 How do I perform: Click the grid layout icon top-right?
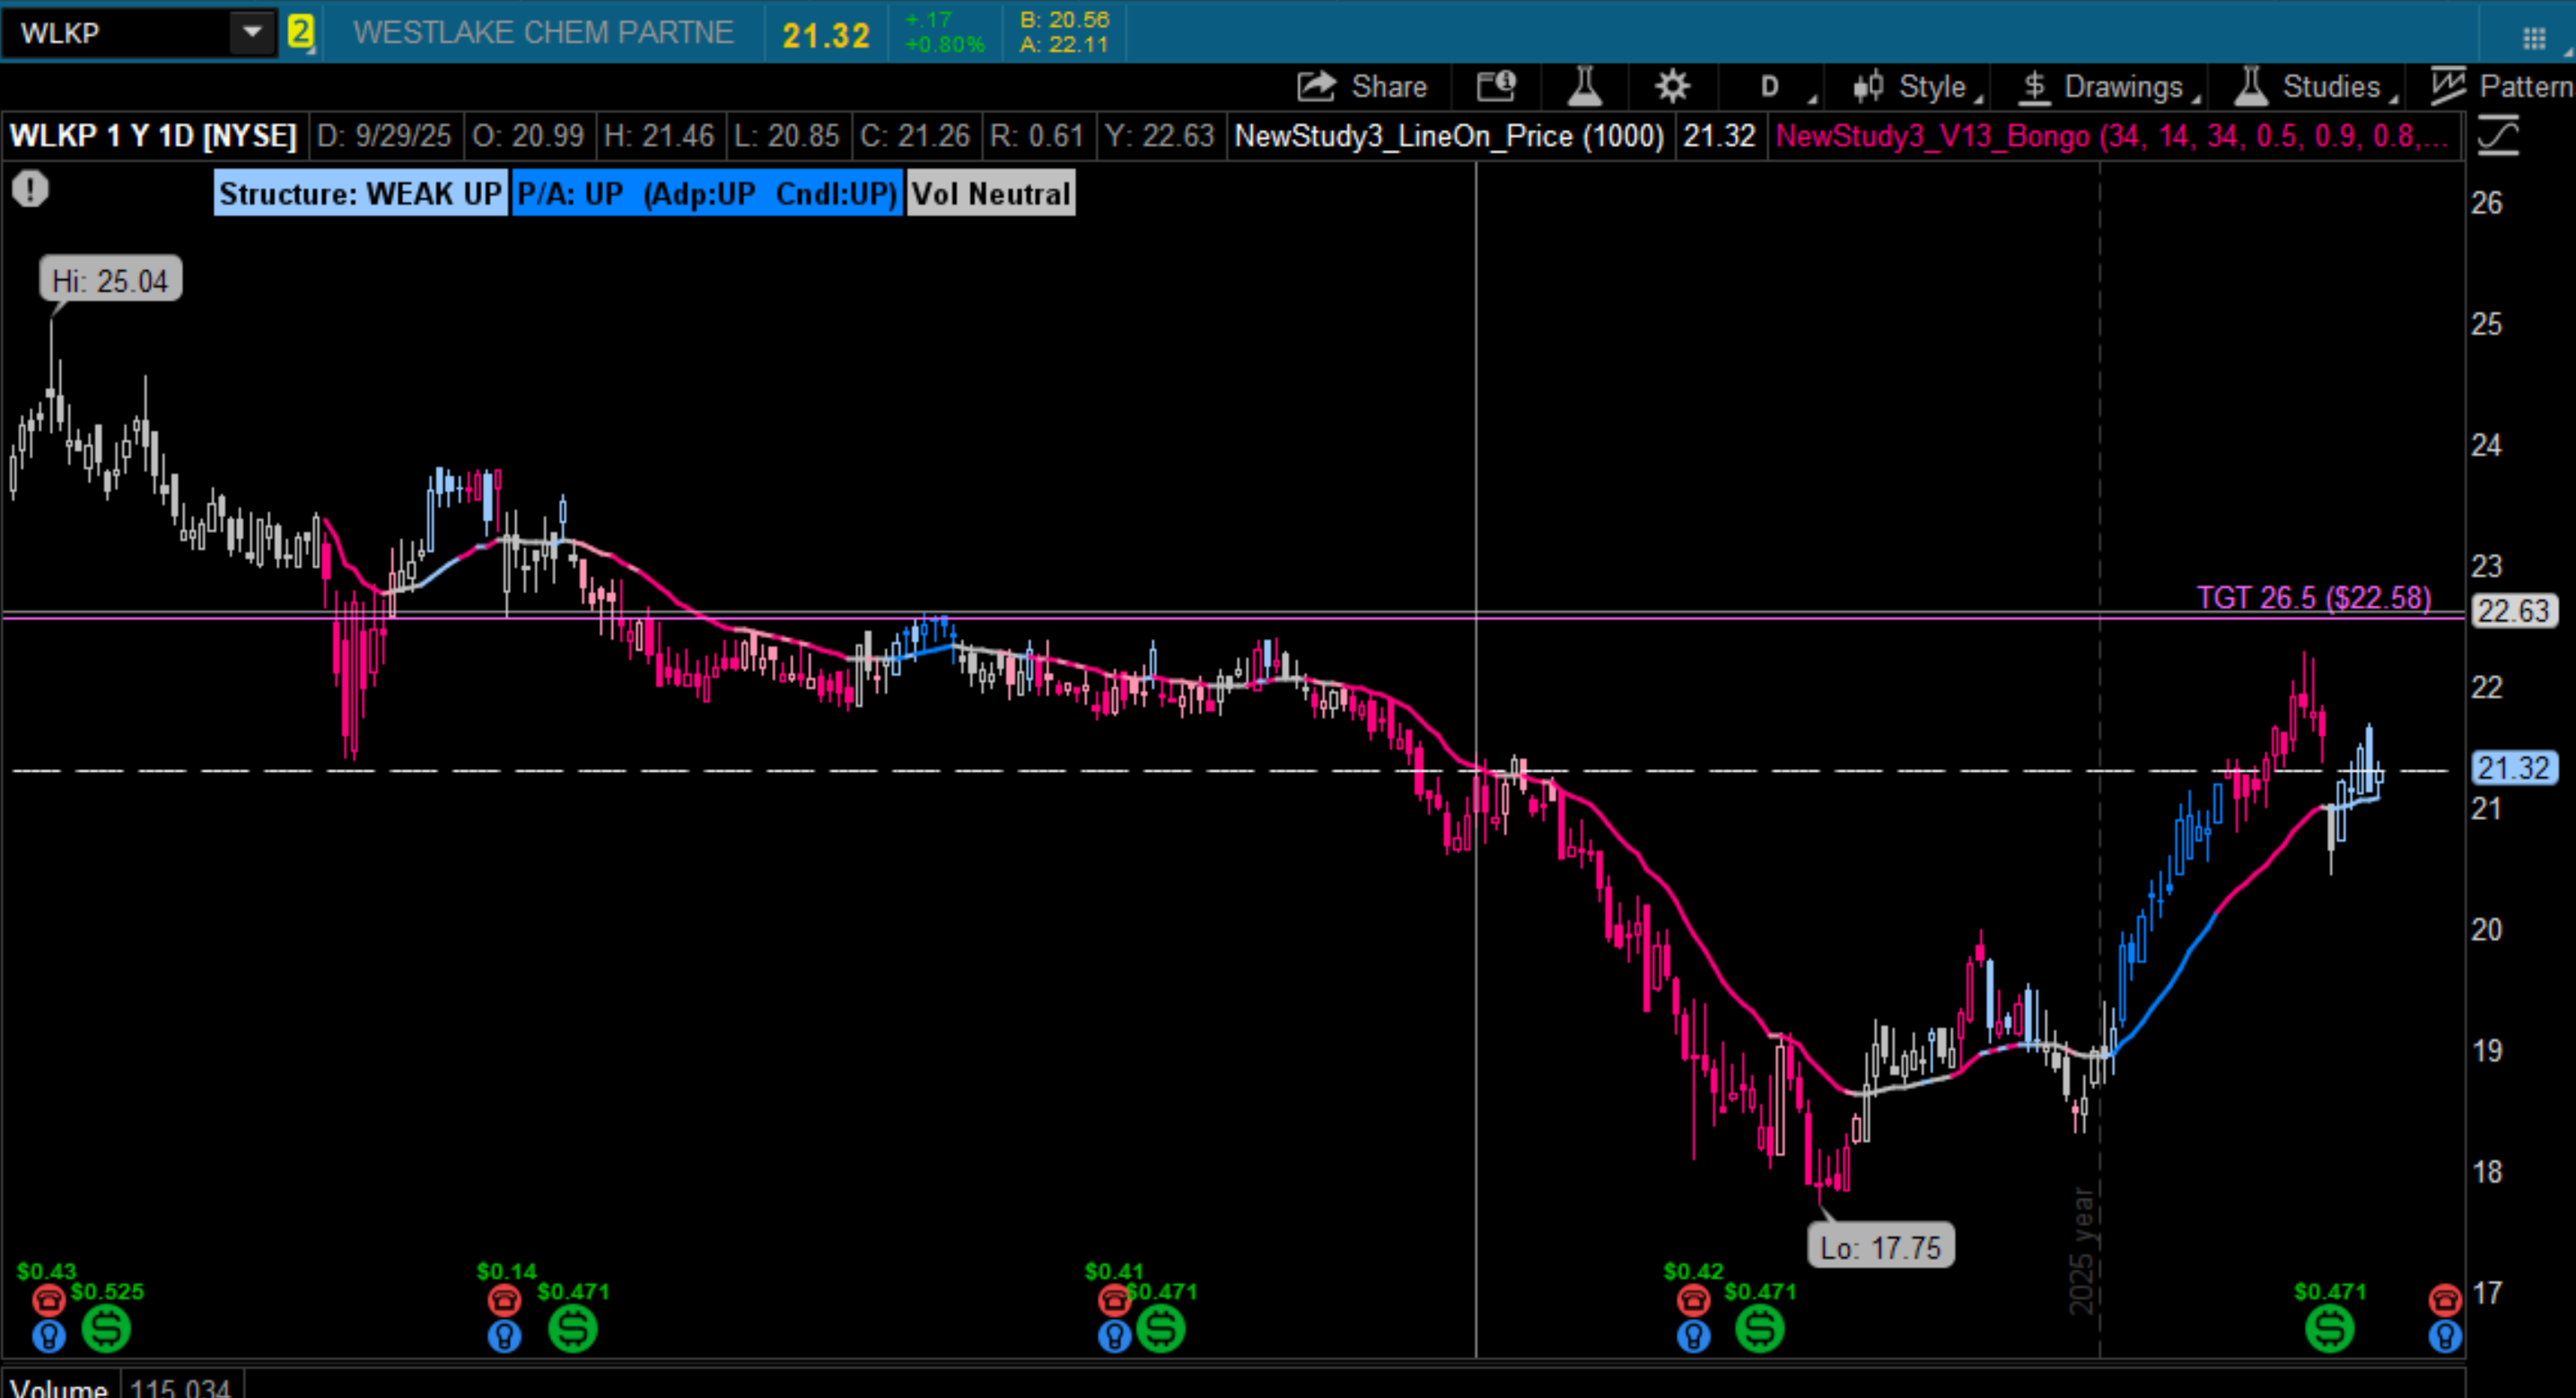coord(2534,38)
